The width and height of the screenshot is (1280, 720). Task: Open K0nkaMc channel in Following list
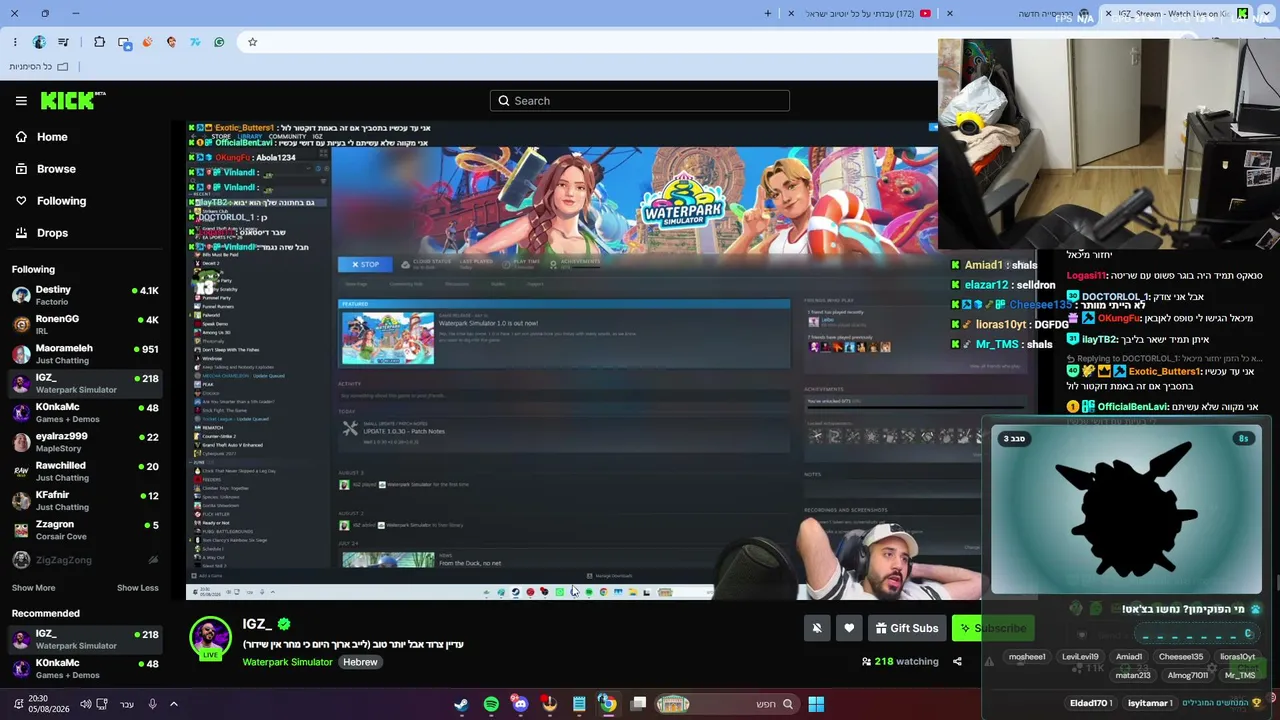pos(85,412)
